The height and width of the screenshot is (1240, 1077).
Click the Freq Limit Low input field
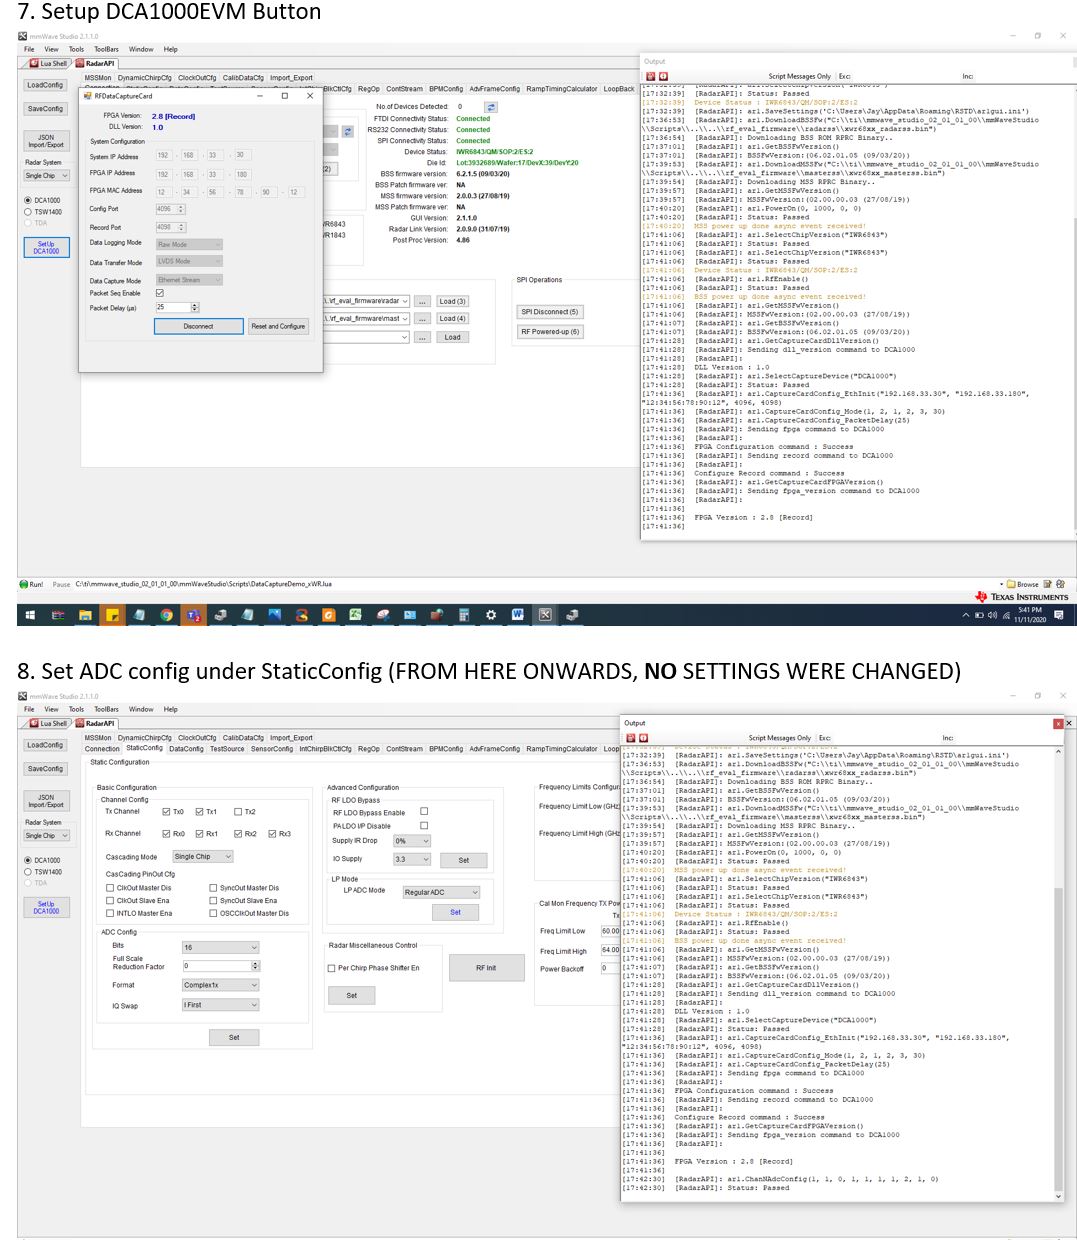tap(610, 931)
